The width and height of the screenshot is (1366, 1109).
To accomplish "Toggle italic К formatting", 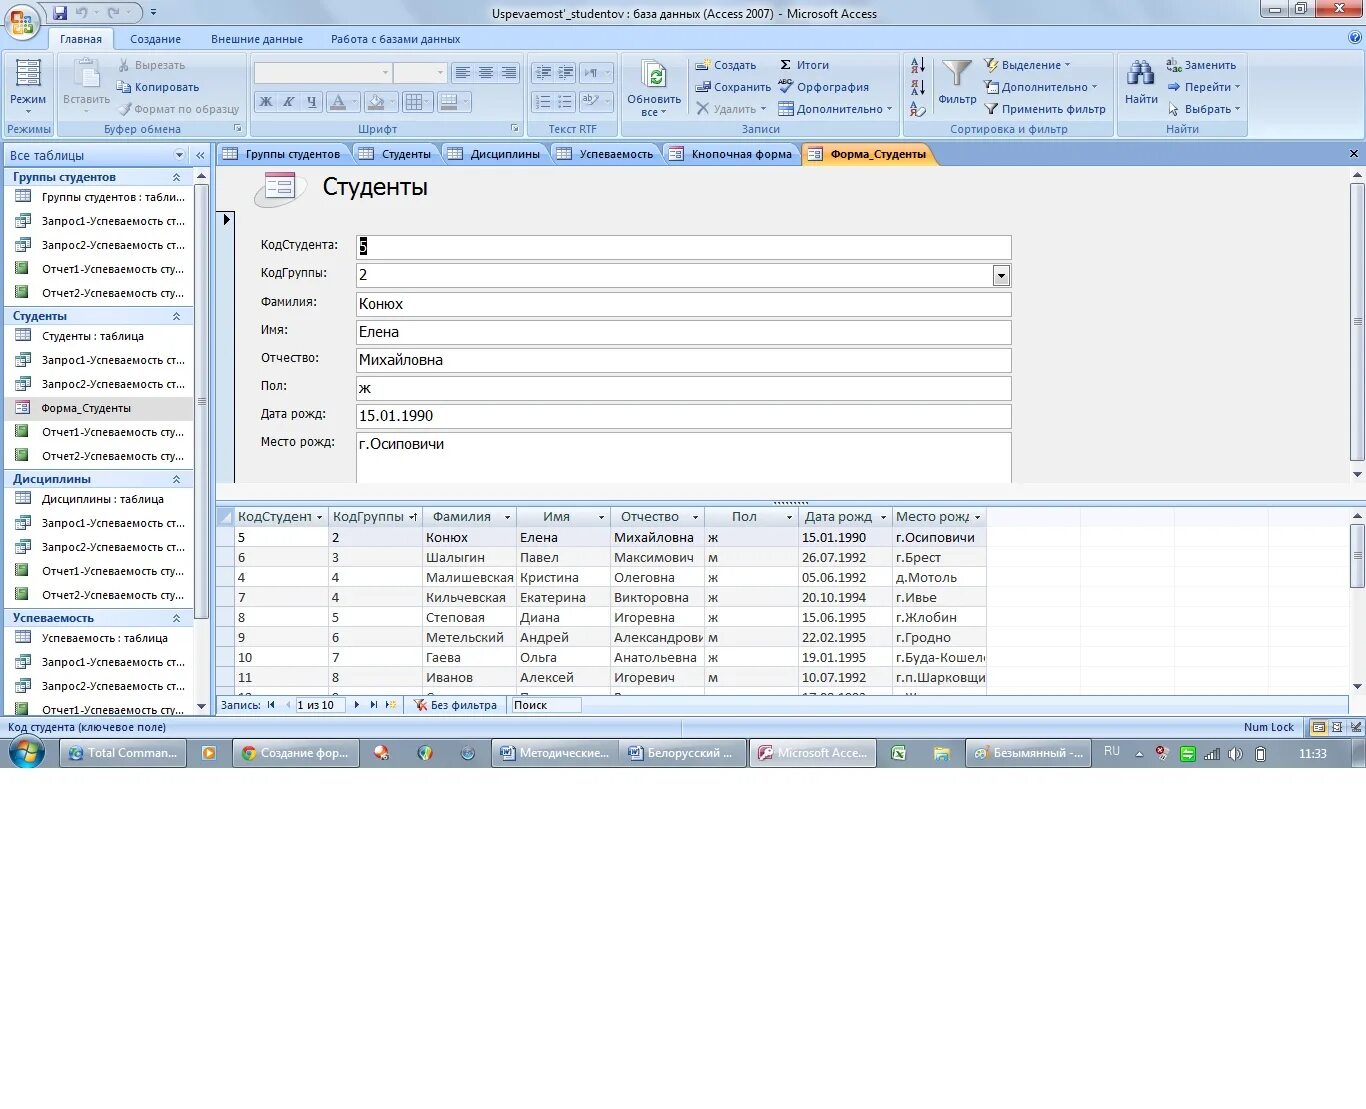I will tap(288, 101).
